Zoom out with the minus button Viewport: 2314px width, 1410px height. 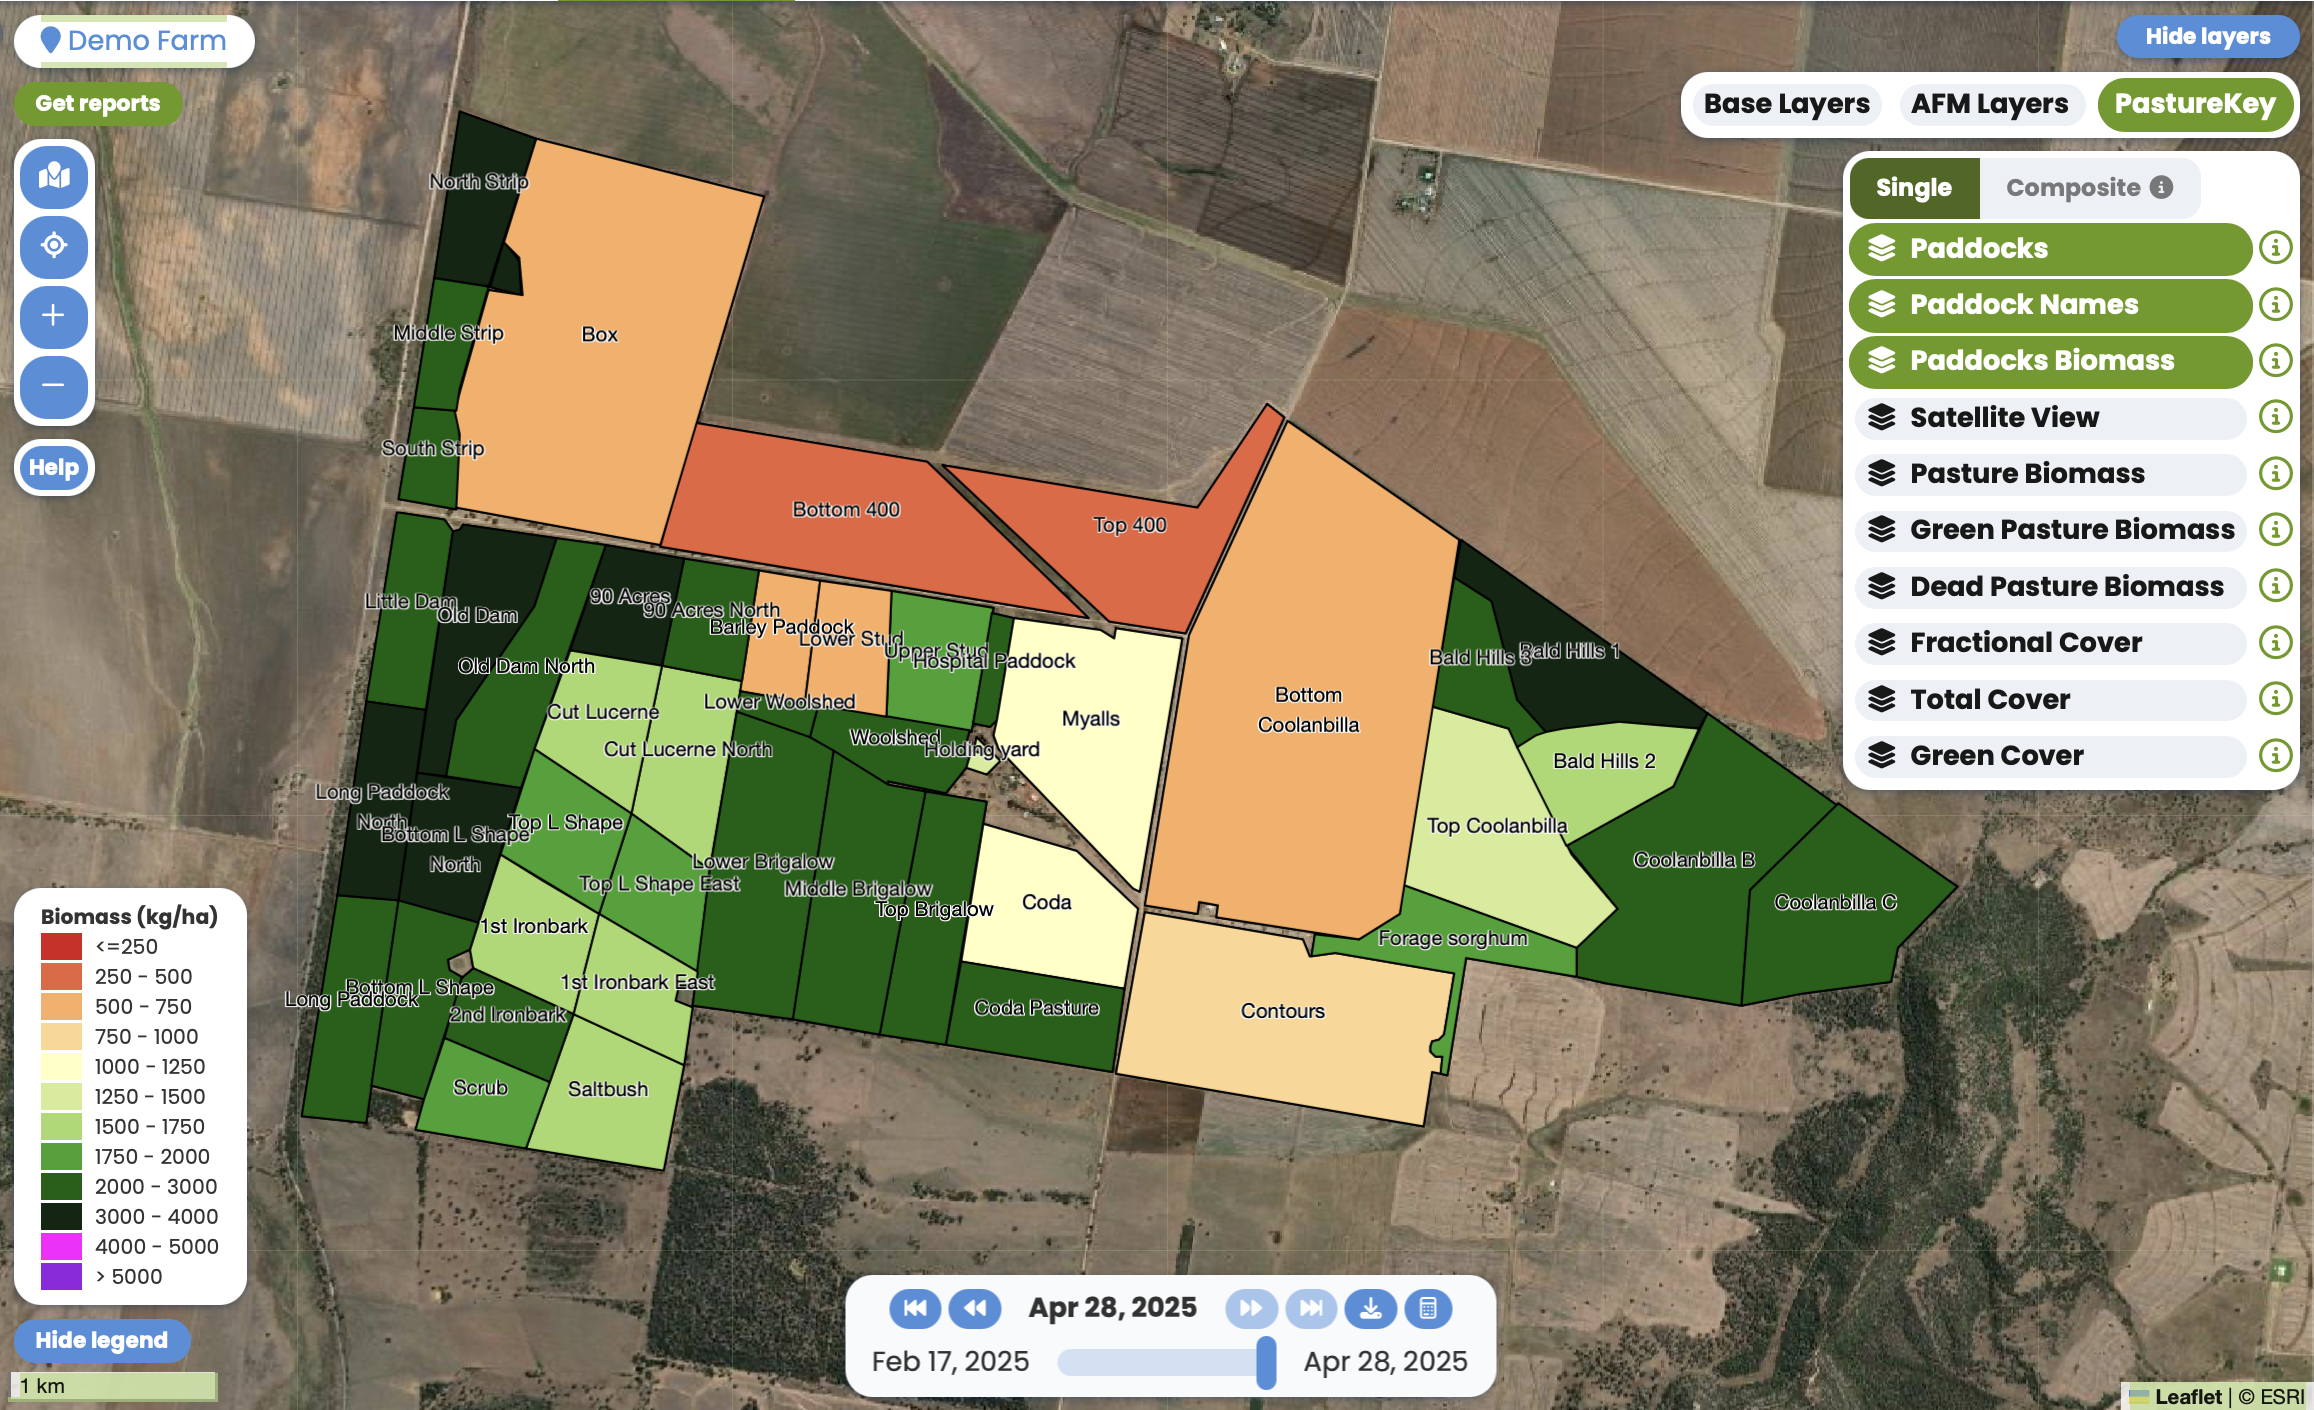click(x=54, y=385)
